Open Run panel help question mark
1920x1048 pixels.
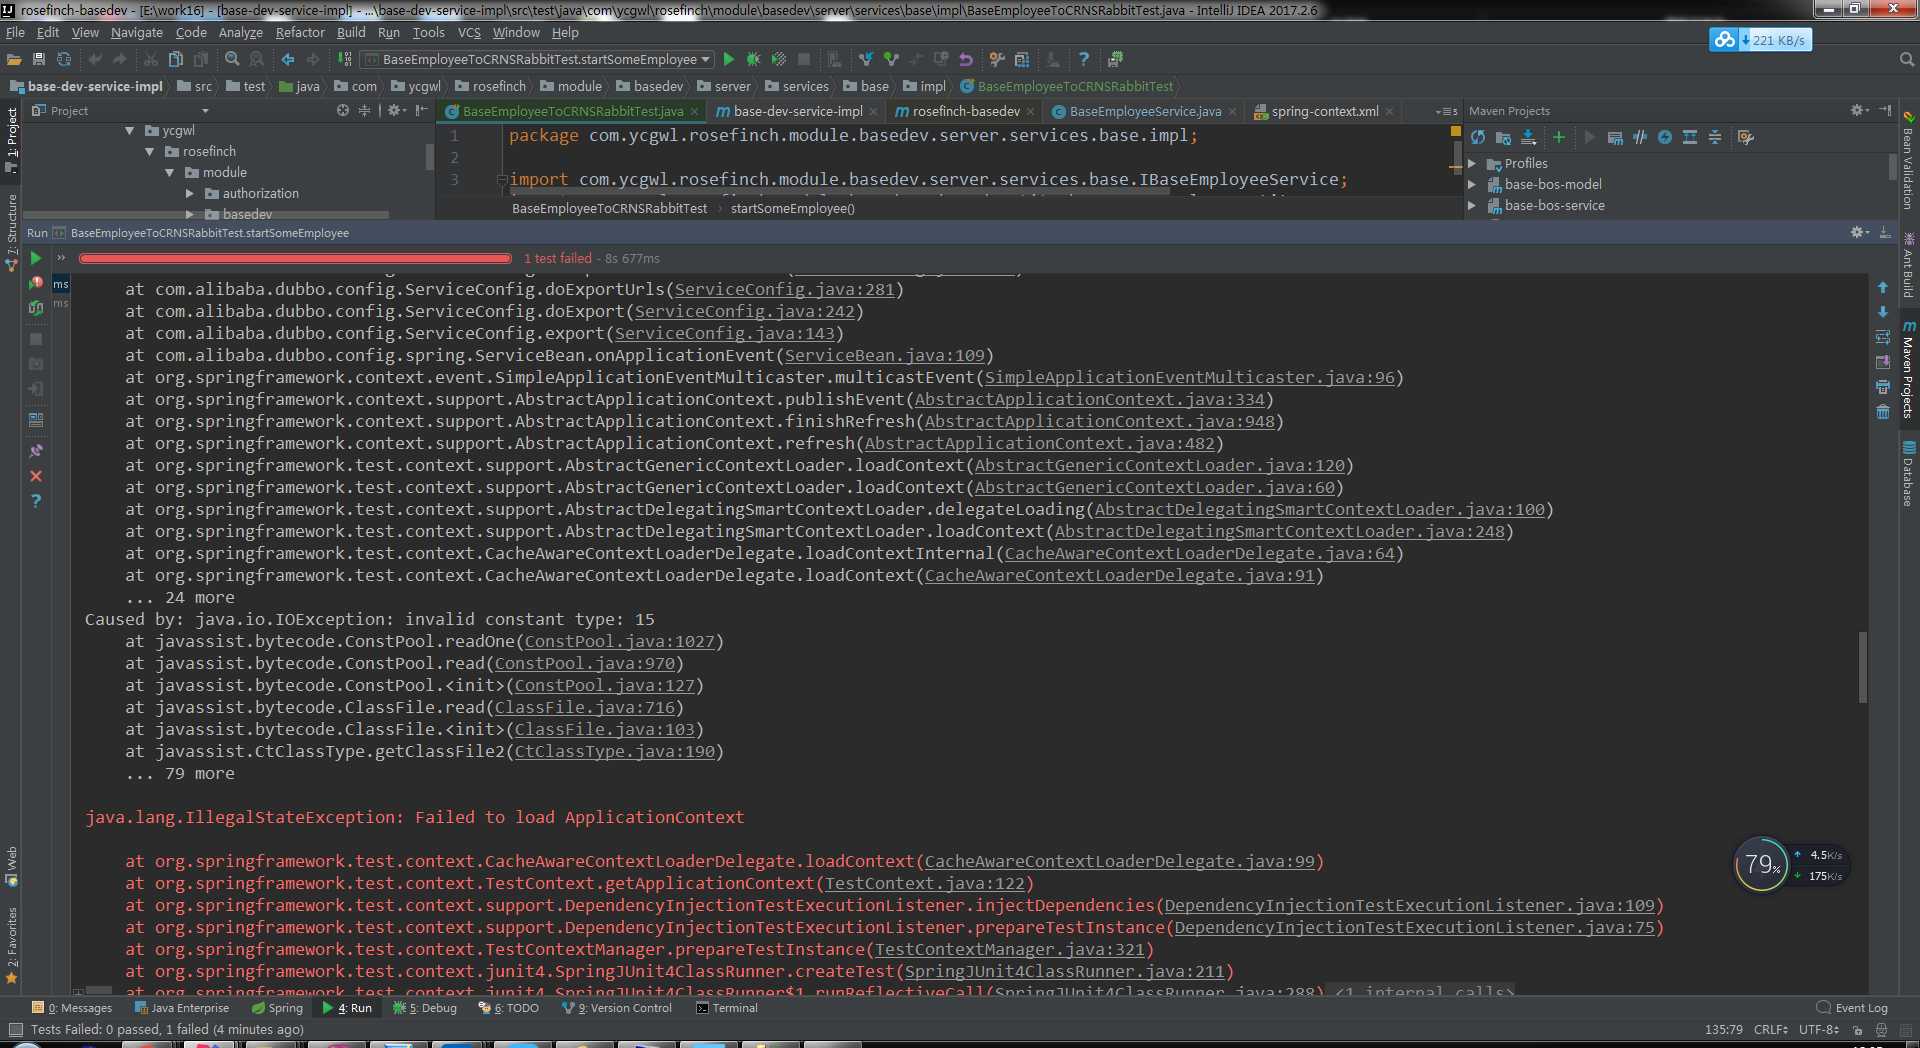pos(36,501)
